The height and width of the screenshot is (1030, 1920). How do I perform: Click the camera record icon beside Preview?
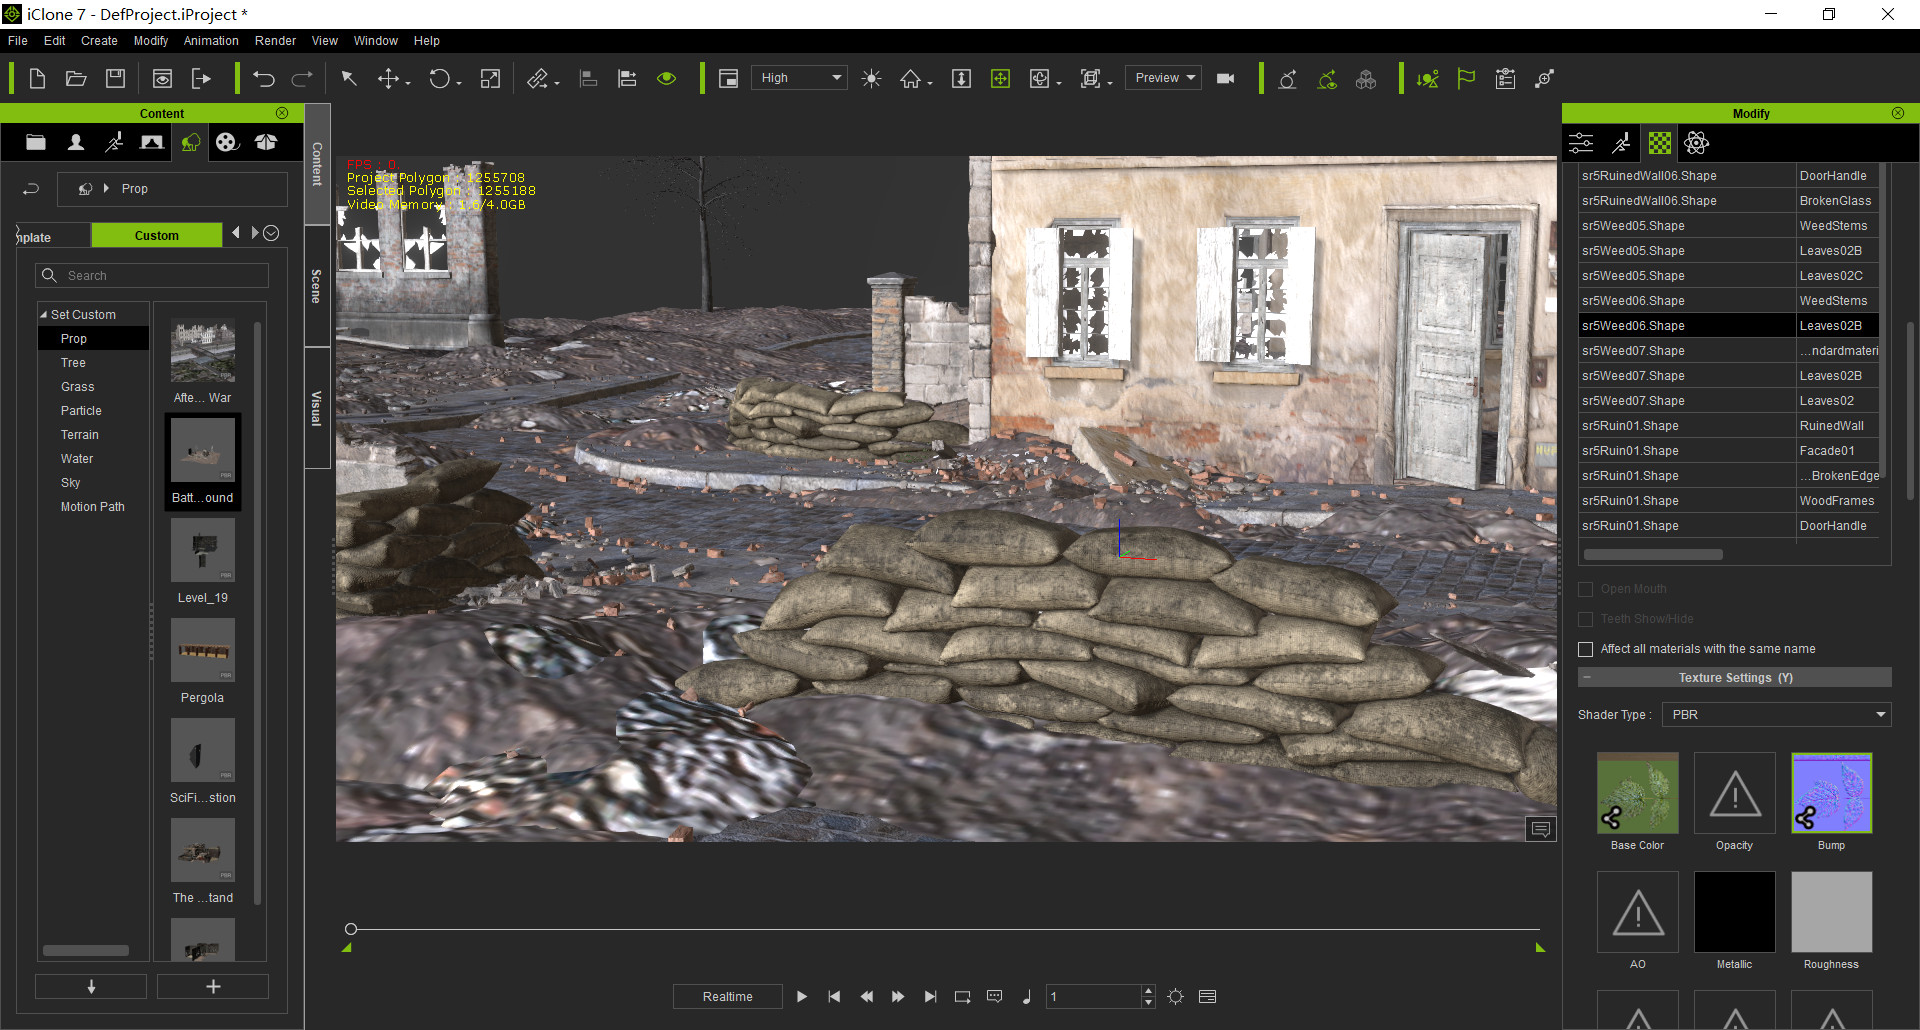pyautogui.click(x=1225, y=79)
